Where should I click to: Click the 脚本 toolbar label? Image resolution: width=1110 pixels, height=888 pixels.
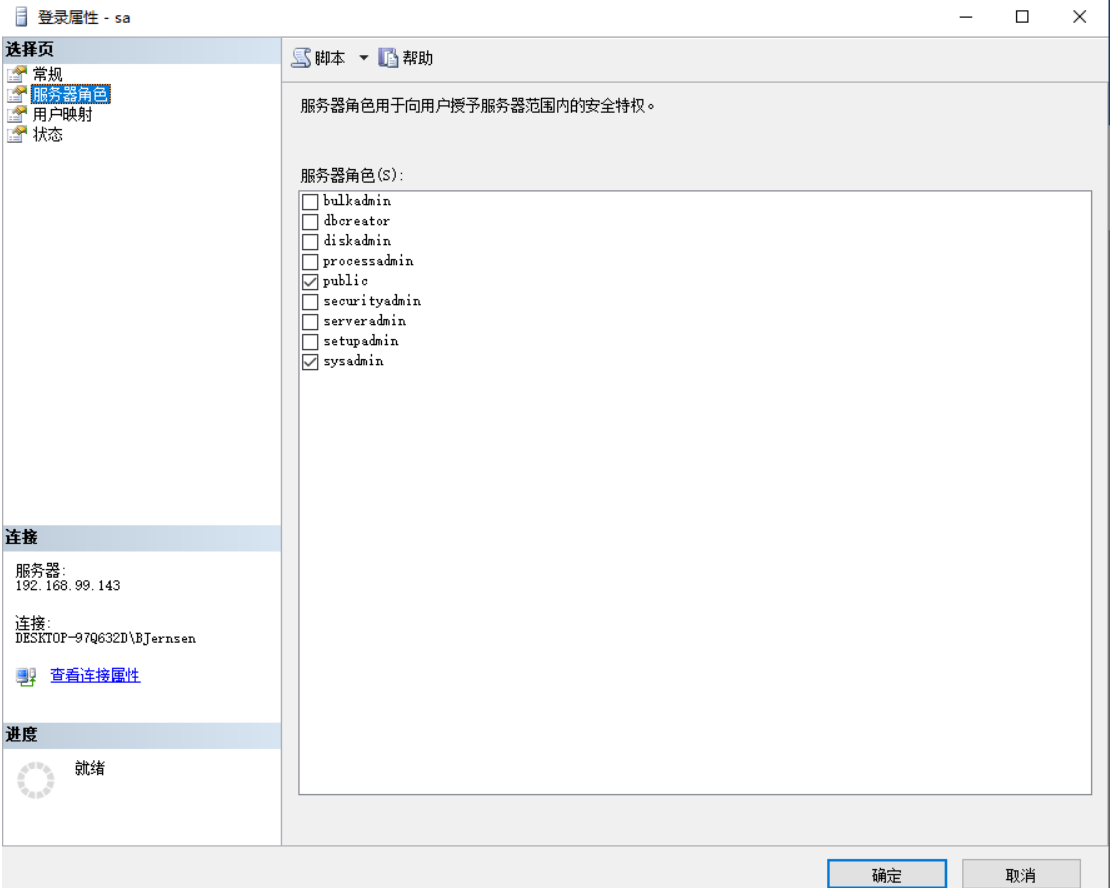pos(330,58)
